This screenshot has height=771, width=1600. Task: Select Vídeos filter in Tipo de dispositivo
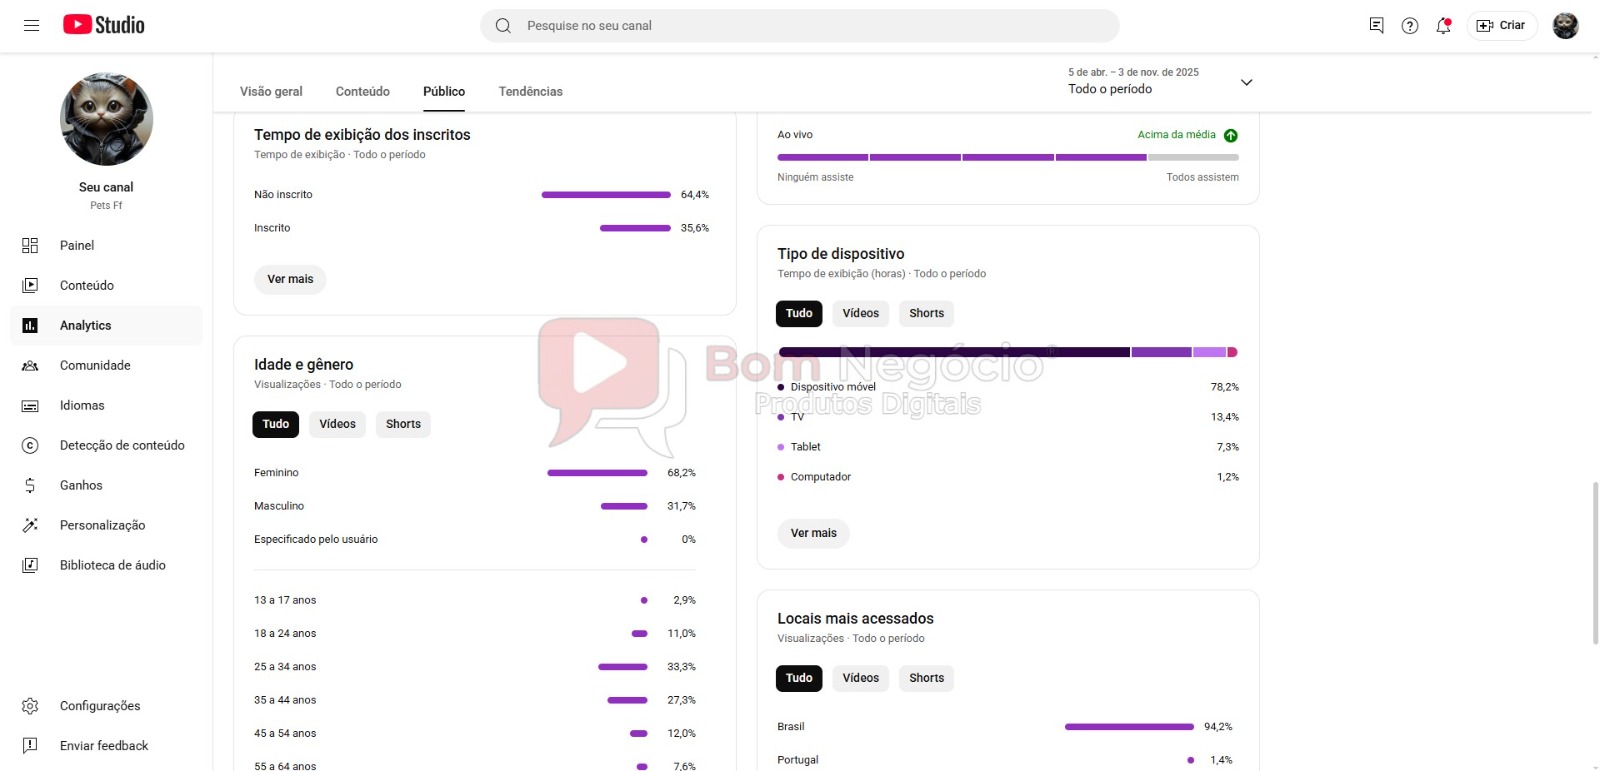tap(860, 313)
